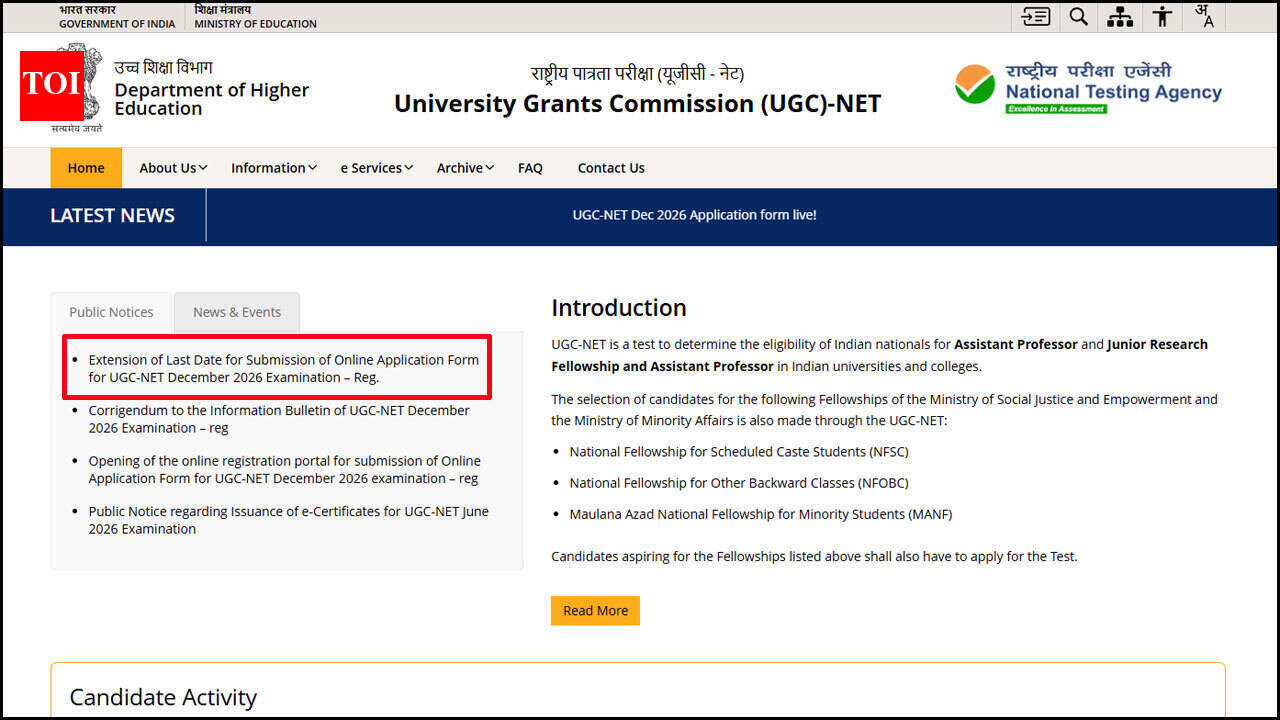Open the sitemap icon
This screenshot has height=720, width=1280.
1120,16
